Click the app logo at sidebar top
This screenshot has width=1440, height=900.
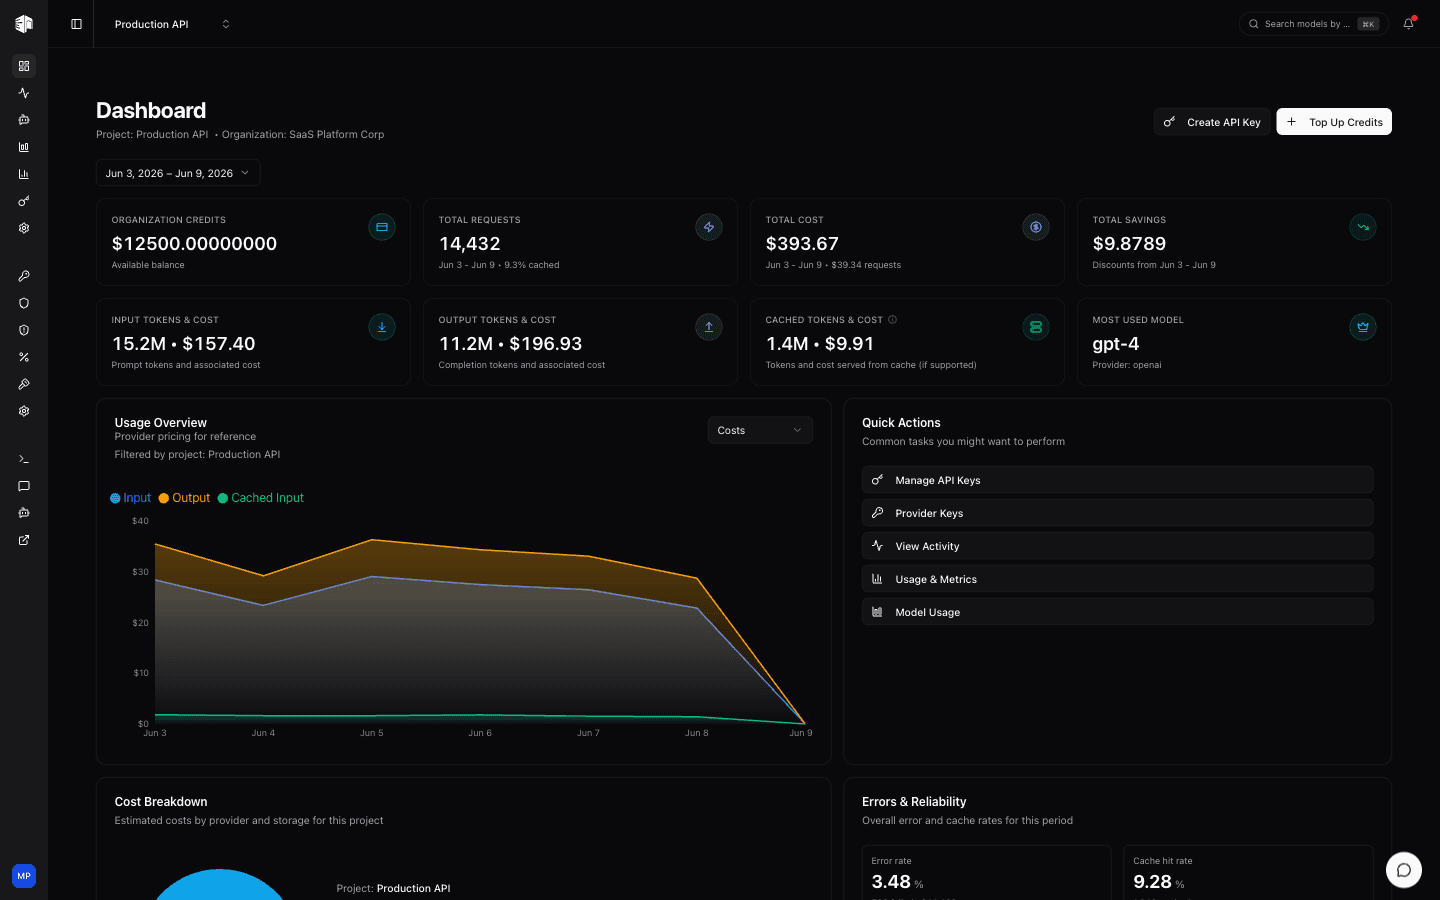click(x=24, y=24)
